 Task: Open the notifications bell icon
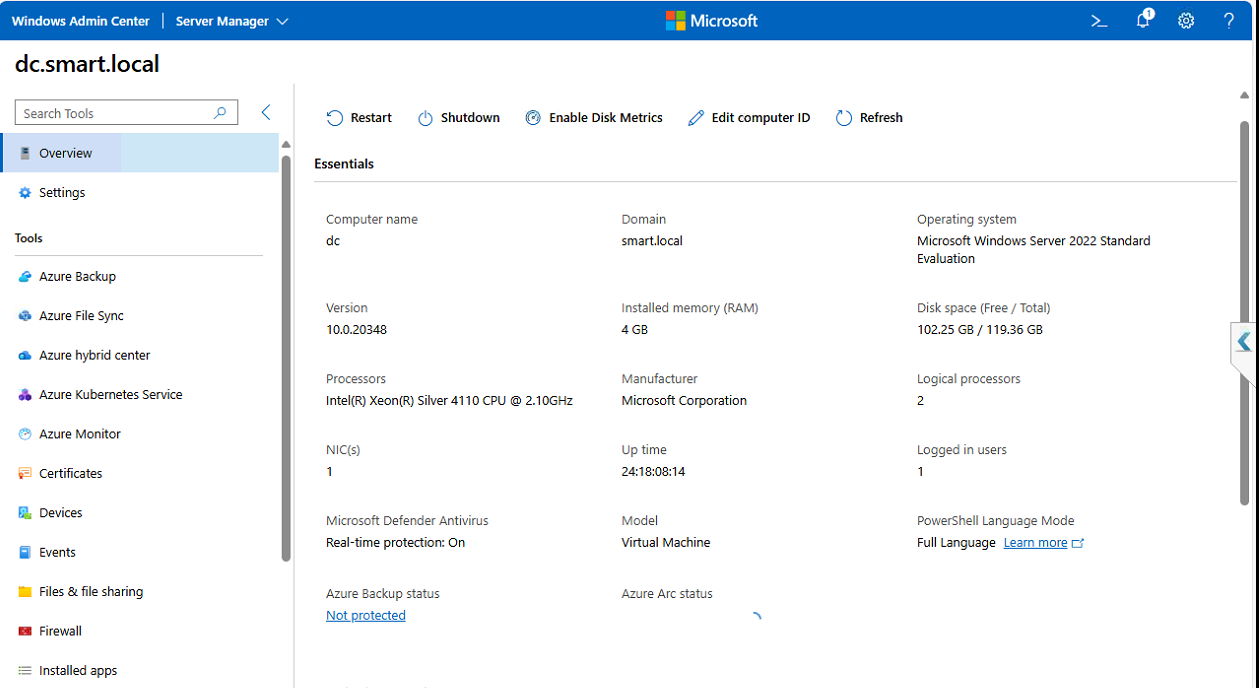(x=1143, y=20)
